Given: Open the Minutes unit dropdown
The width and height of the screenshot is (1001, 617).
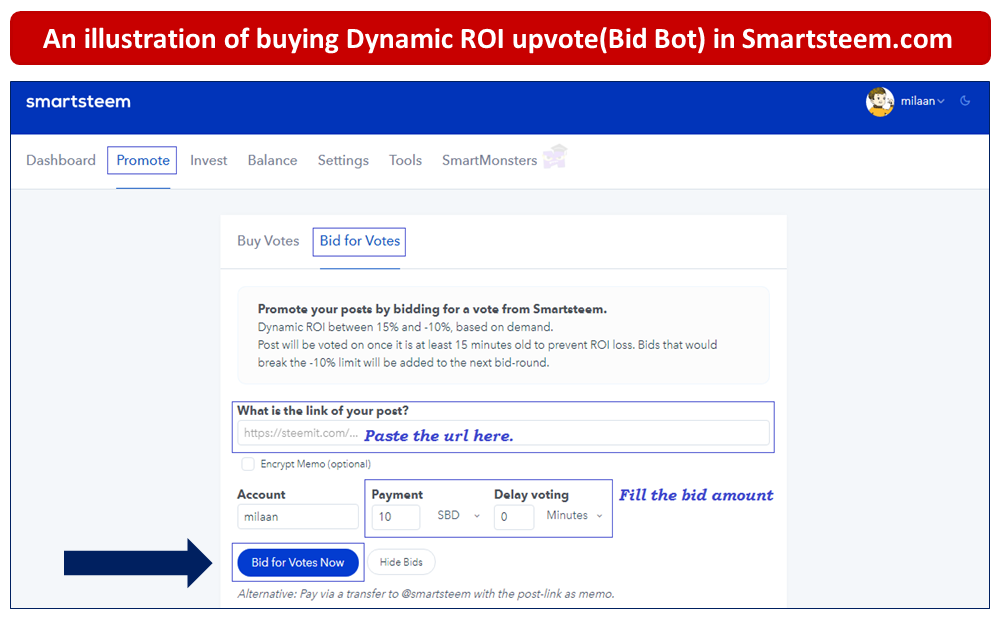Looking at the screenshot, I should (x=574, y=515).
